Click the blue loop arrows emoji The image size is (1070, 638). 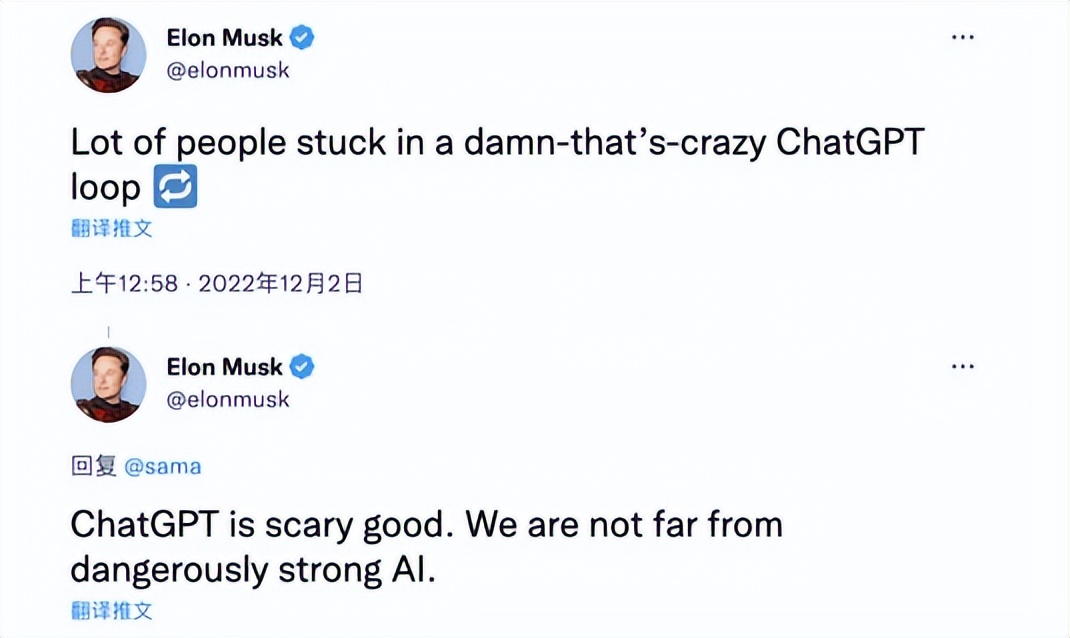click(175, 188)
